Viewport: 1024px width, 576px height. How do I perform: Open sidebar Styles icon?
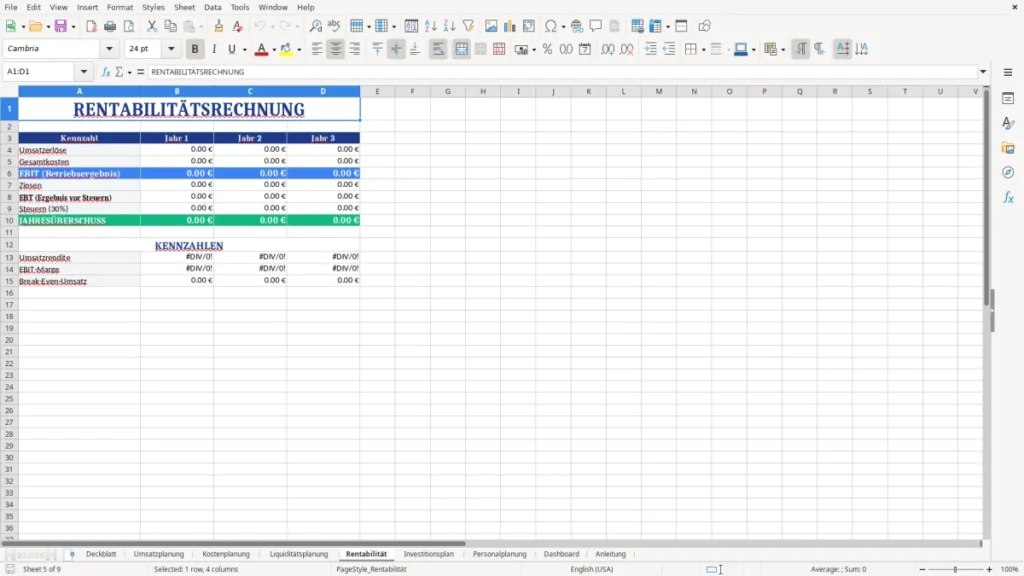point(1008,123)
